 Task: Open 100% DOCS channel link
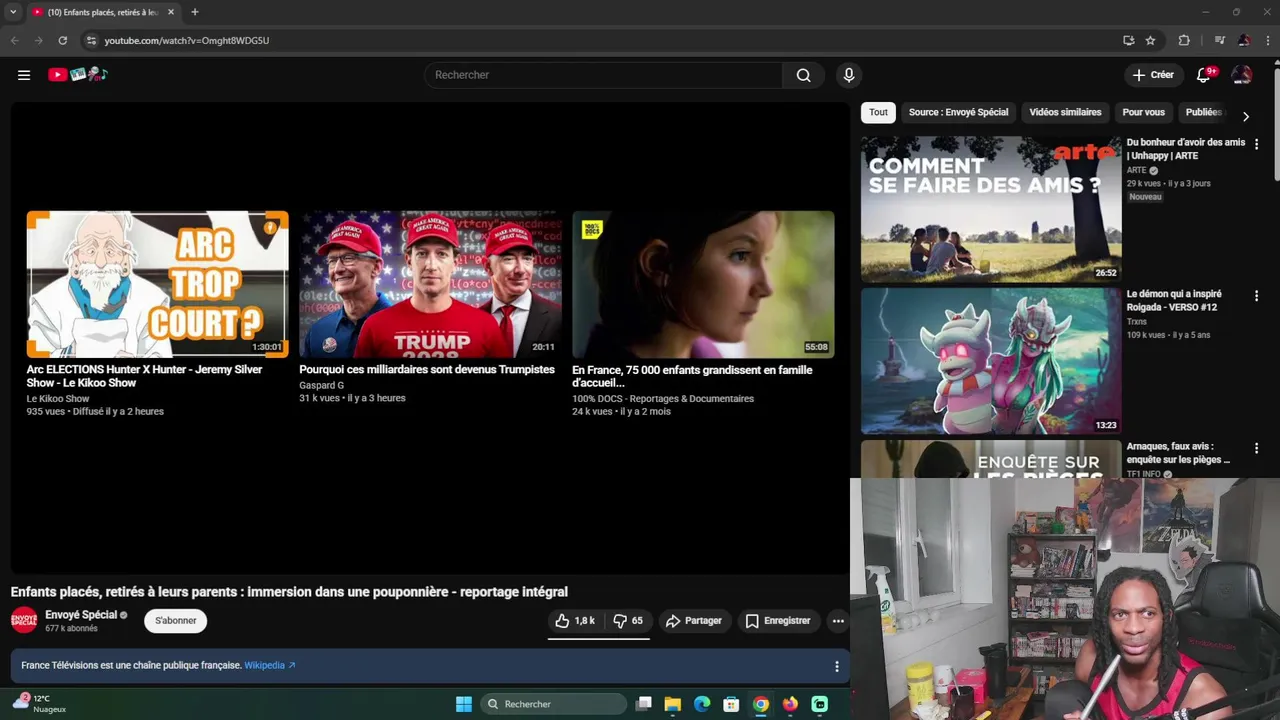coord(663,399)
